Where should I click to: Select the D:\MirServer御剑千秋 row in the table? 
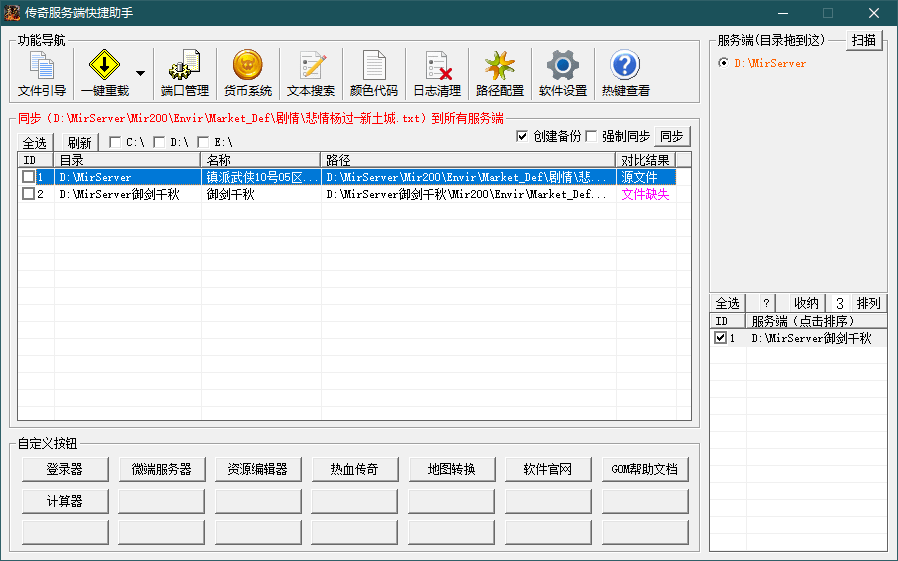coord(118,195)
